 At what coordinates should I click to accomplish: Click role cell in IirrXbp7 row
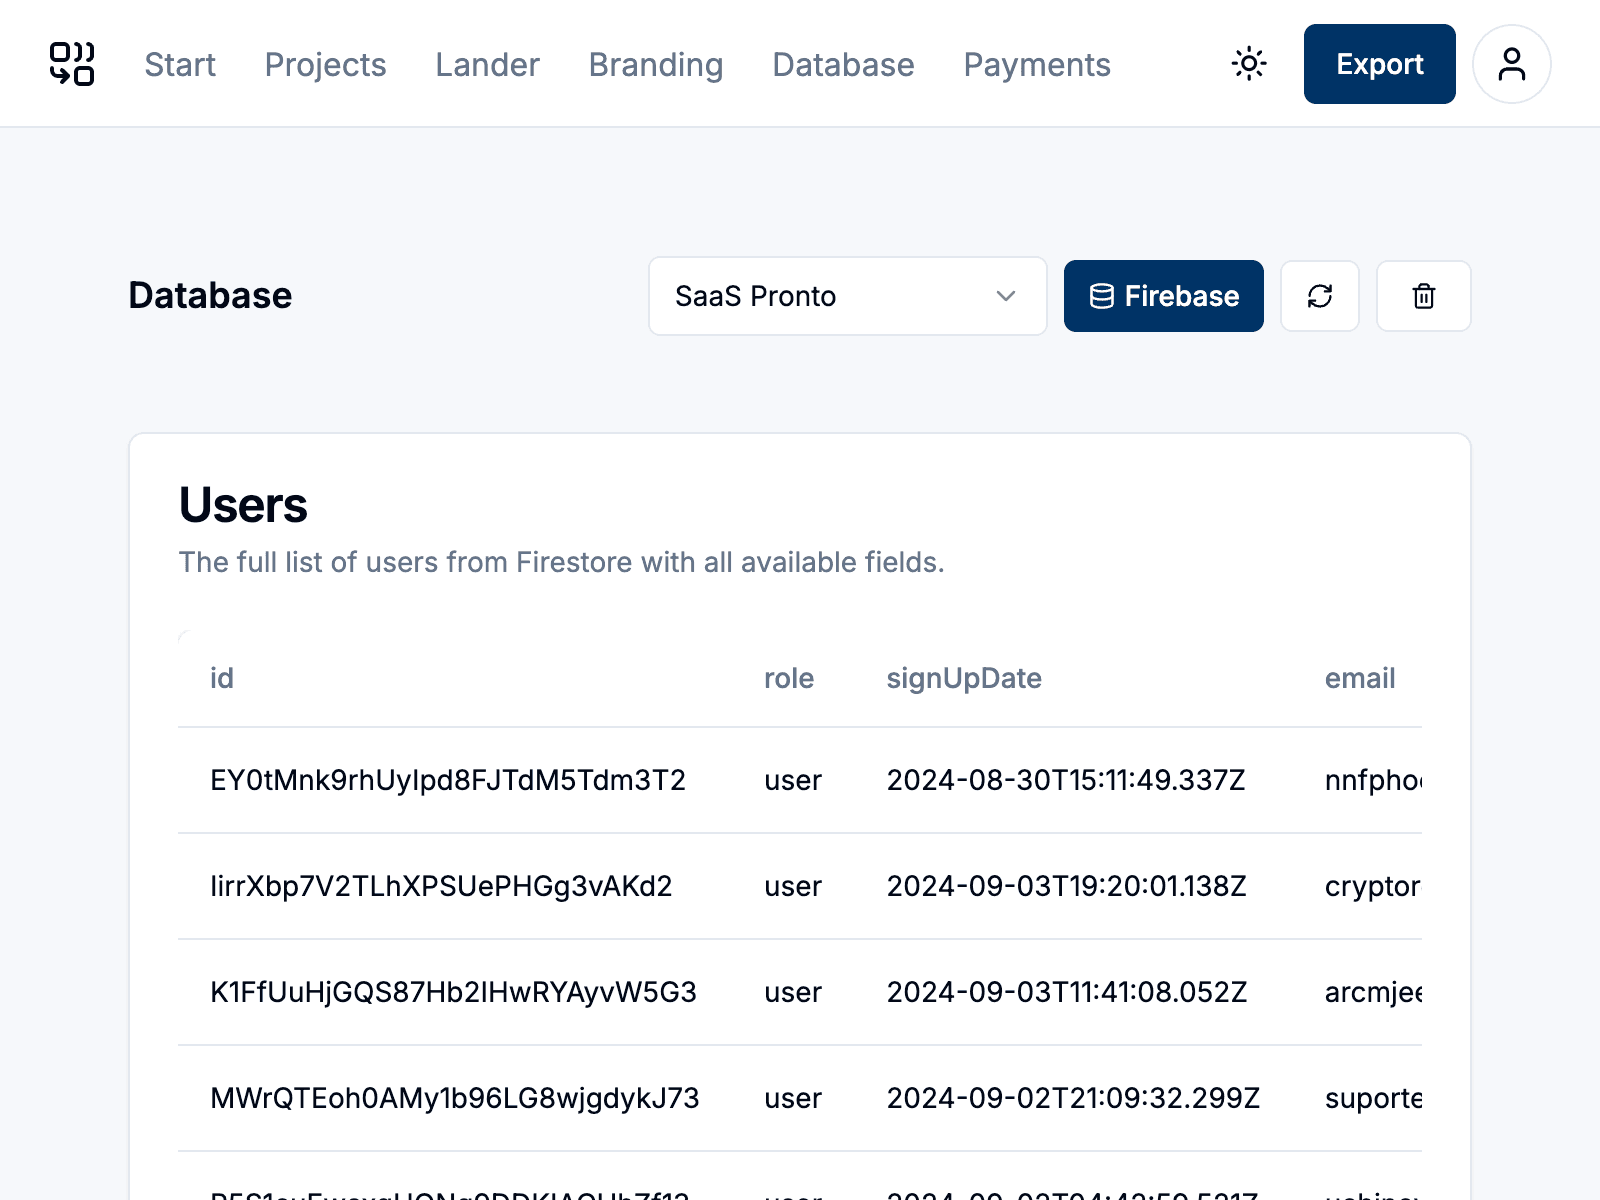pos(793,886)
